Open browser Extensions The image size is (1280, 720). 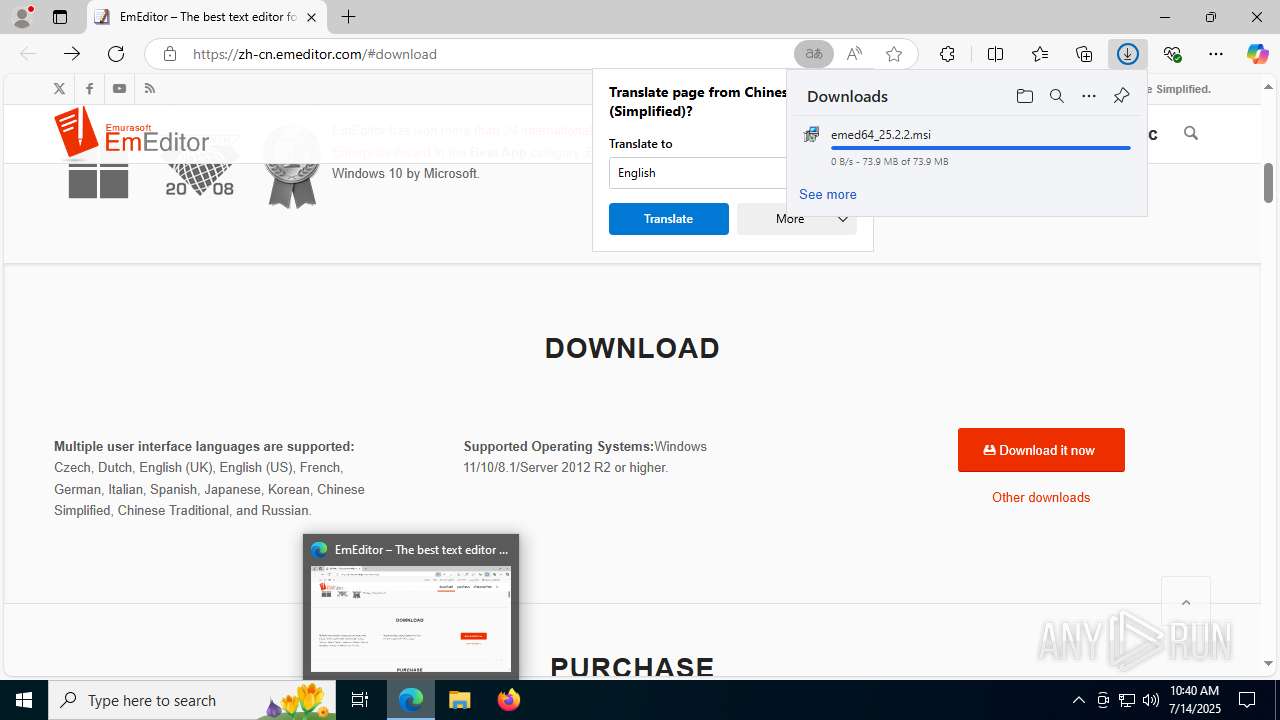[x=947, y=54]
